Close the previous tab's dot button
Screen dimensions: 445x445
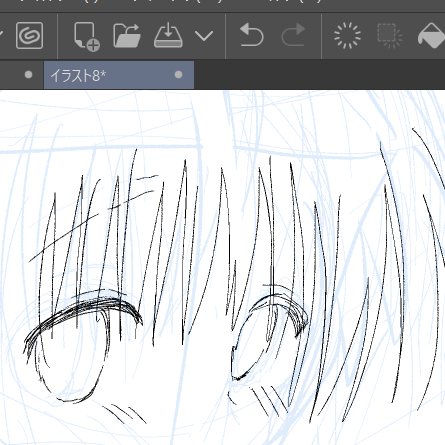pyautogui.click(x=29, y=75)
